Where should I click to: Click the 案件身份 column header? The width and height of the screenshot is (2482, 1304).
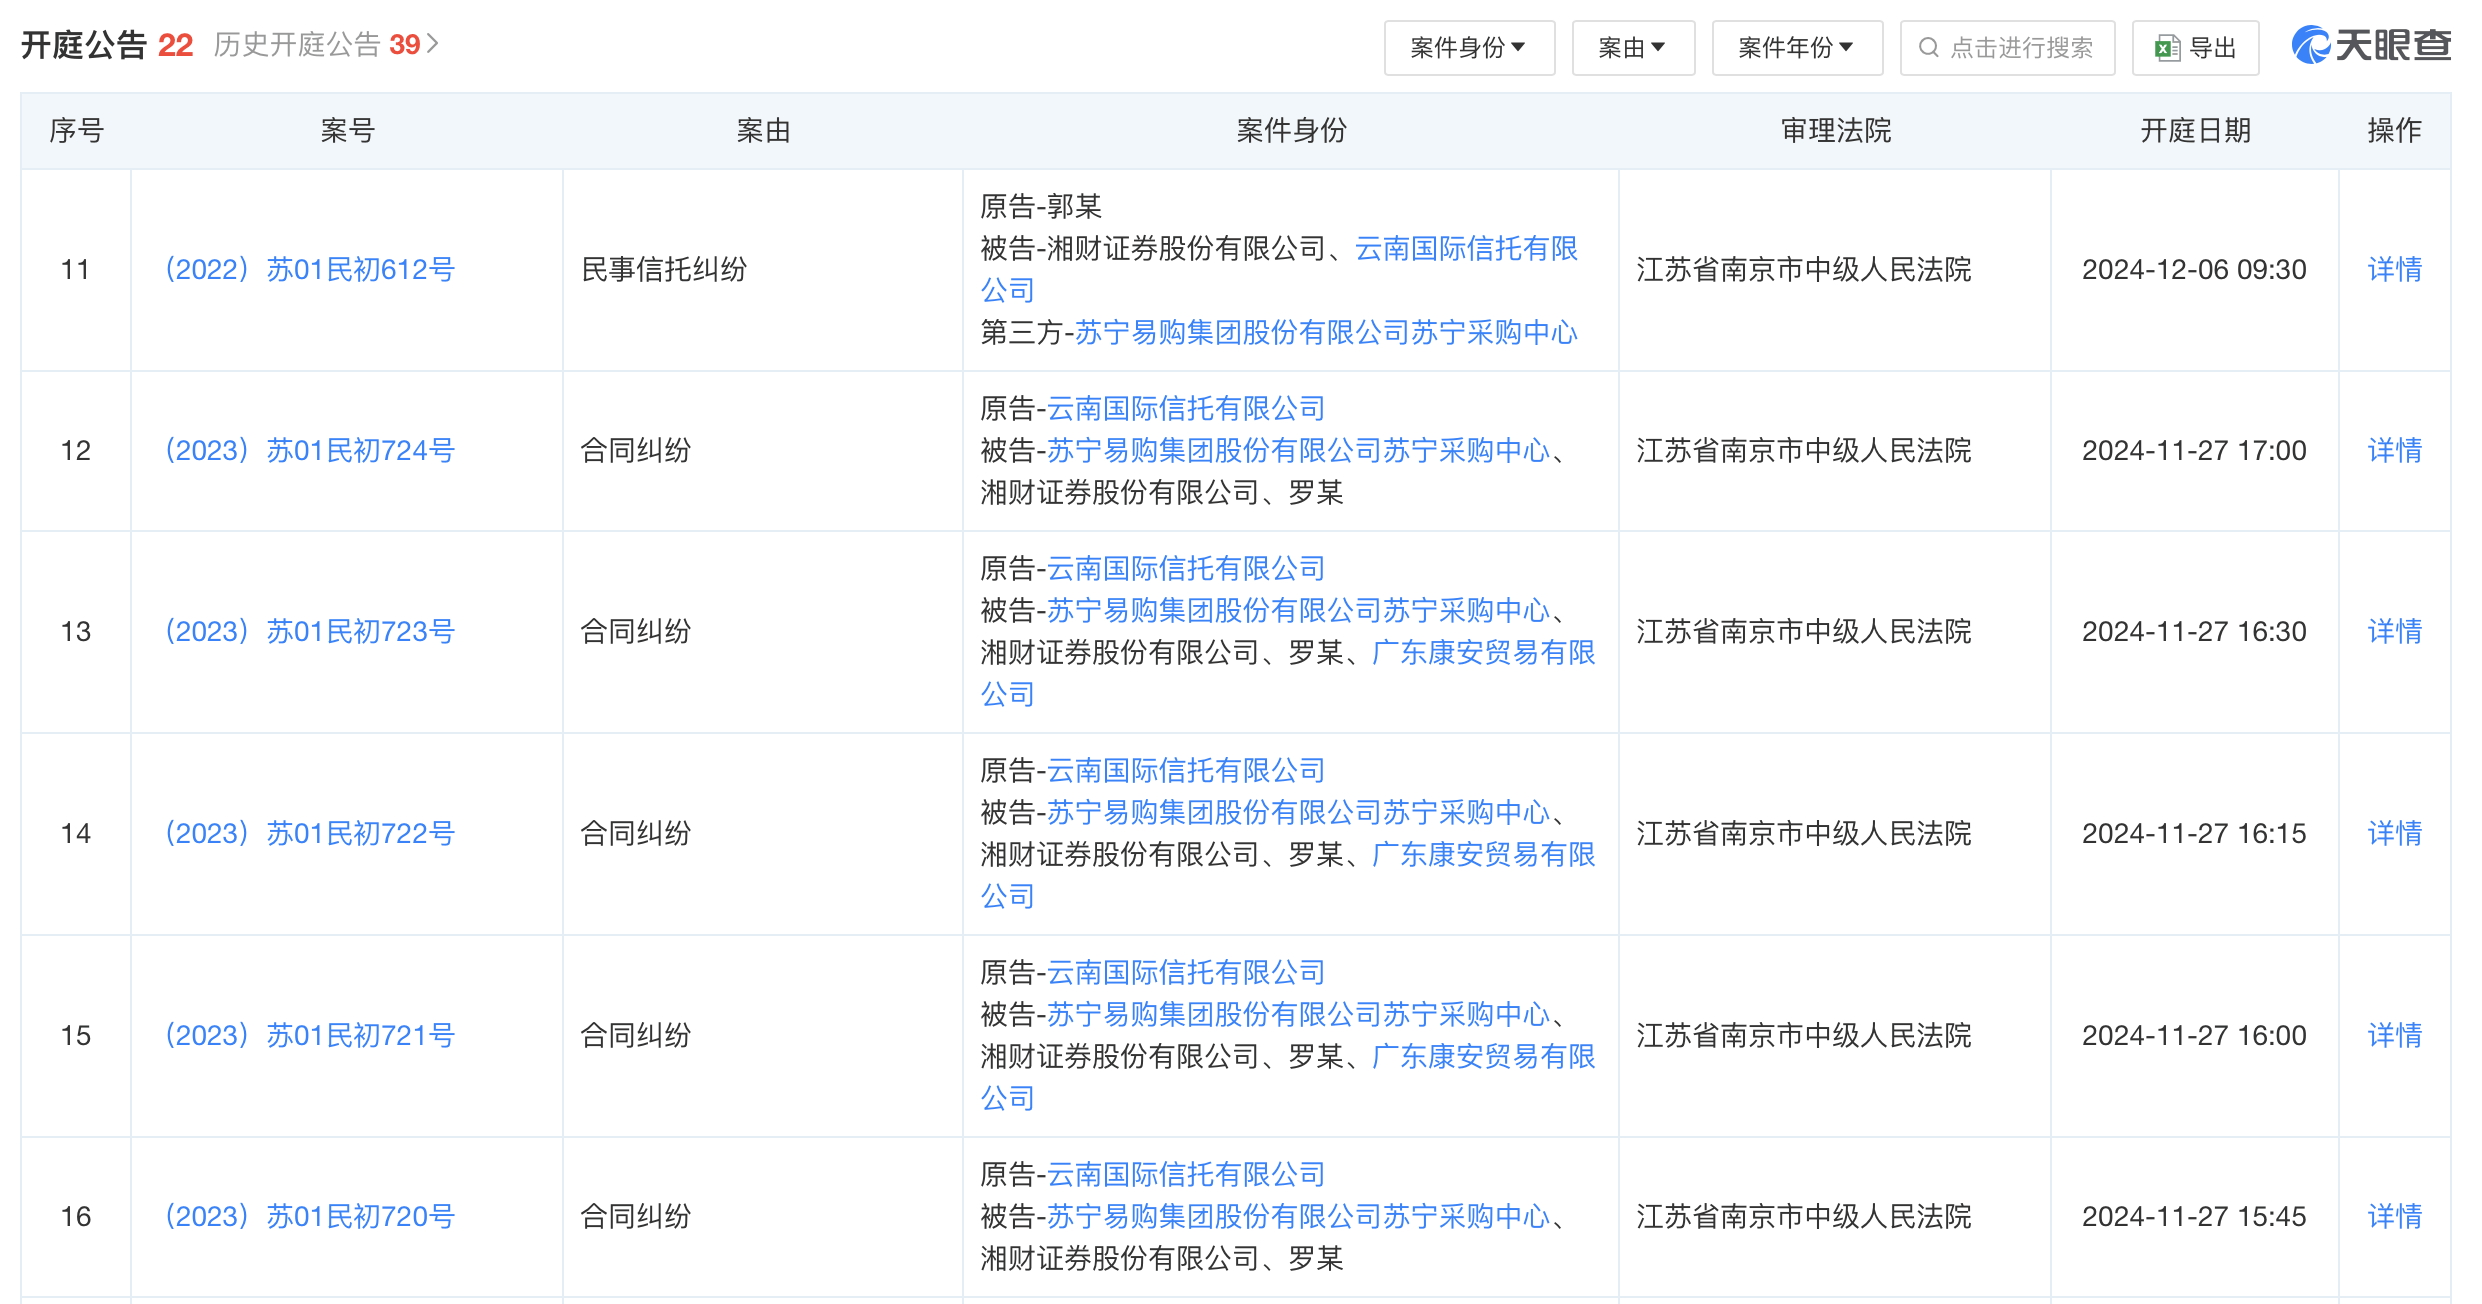click(1291, 130)
